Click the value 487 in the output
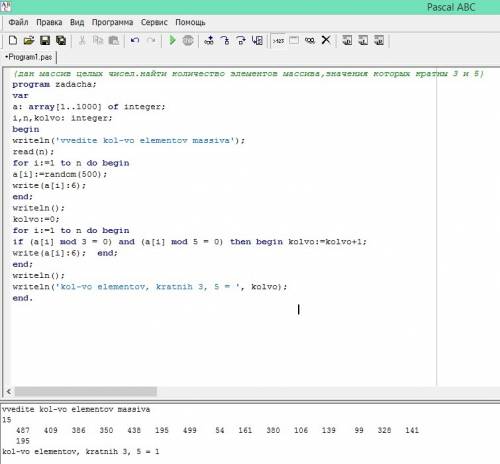Screen dimensions: 500x464 coord(23,430)
